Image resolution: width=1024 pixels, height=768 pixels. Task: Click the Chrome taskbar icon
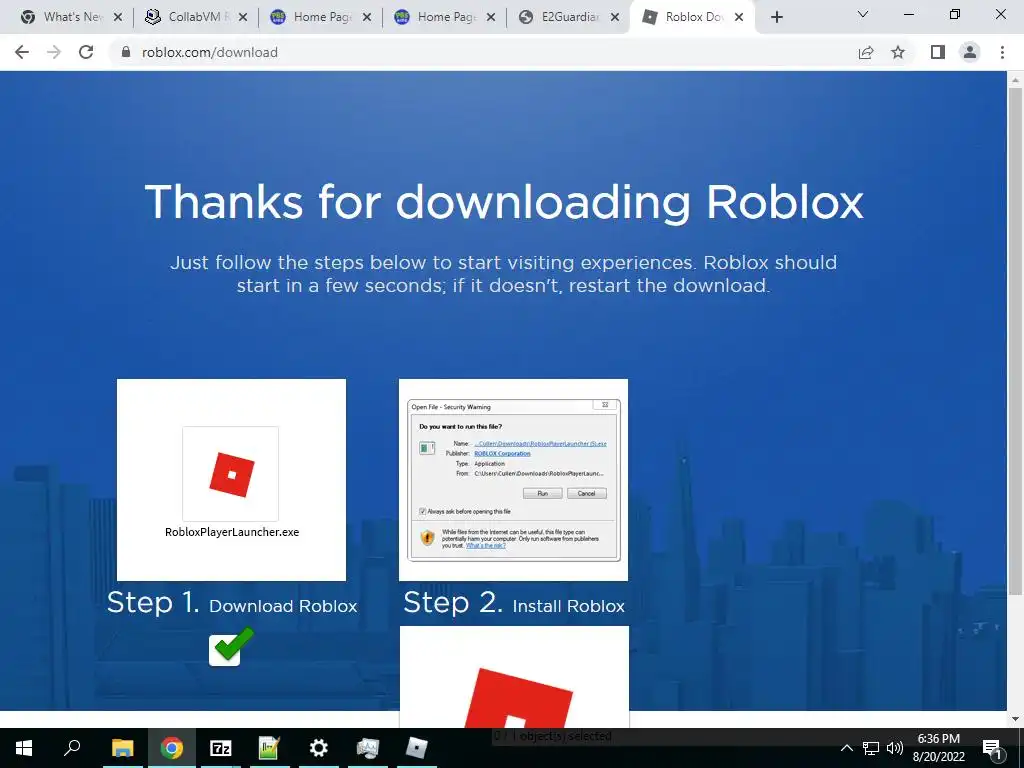(172, 748)
